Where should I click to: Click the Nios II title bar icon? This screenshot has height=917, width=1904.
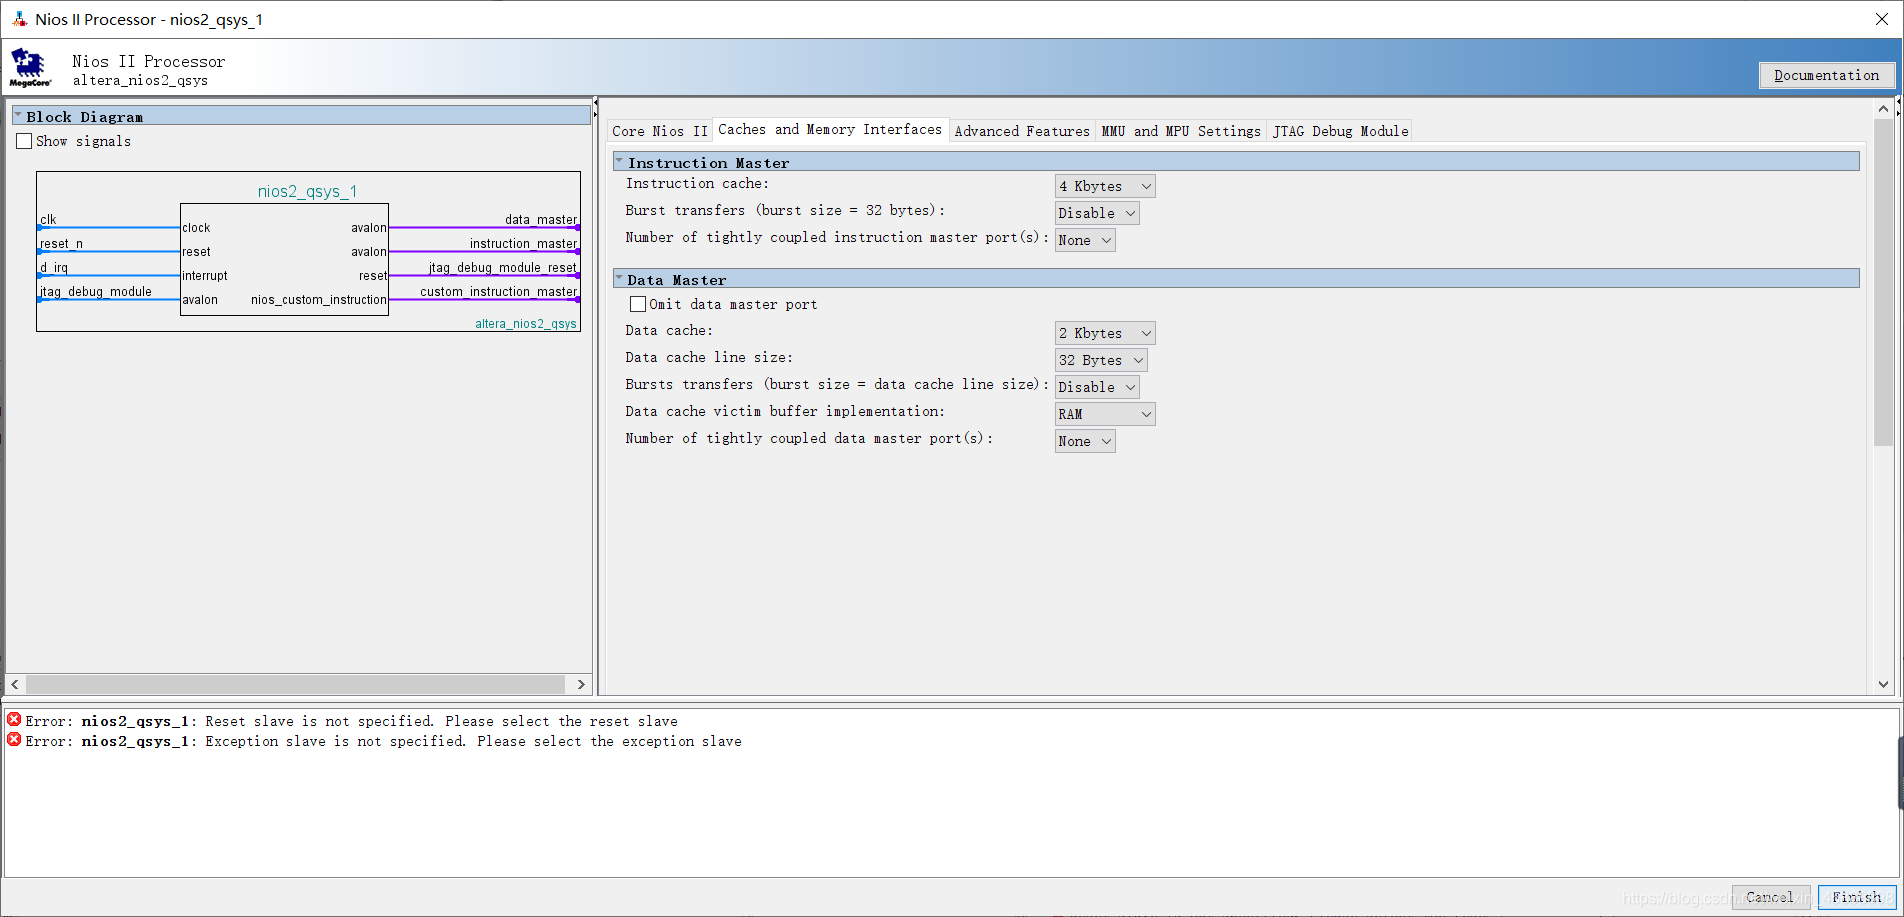point(19,19)
